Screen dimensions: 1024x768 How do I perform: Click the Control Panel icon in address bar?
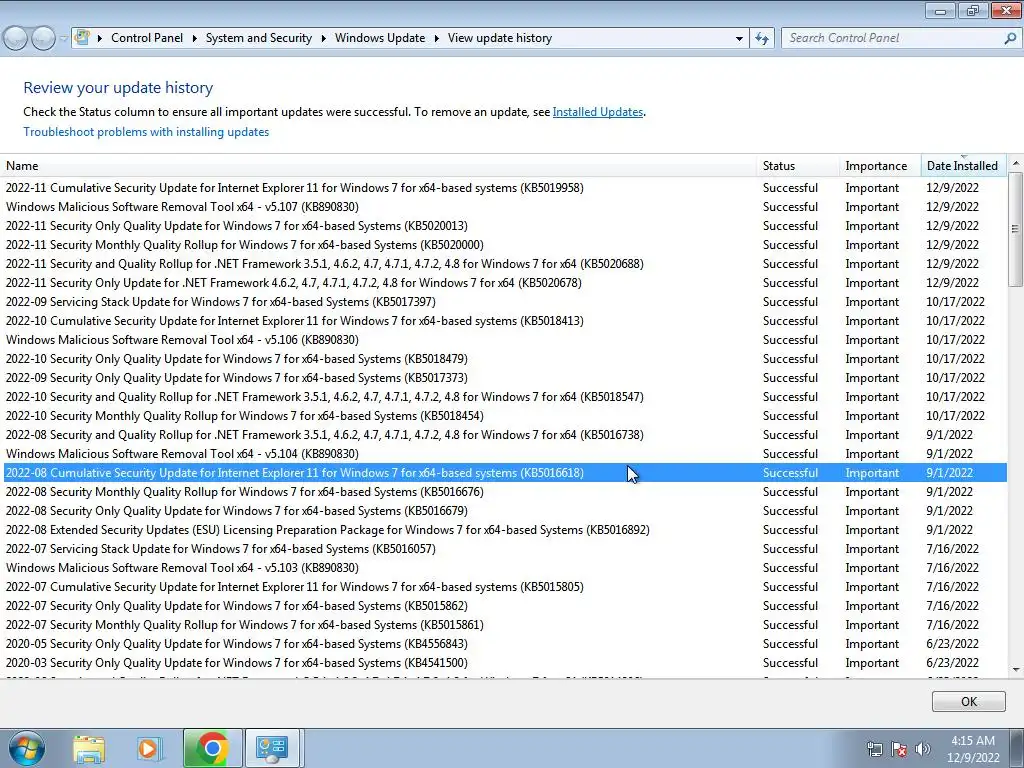pos(82,37)
